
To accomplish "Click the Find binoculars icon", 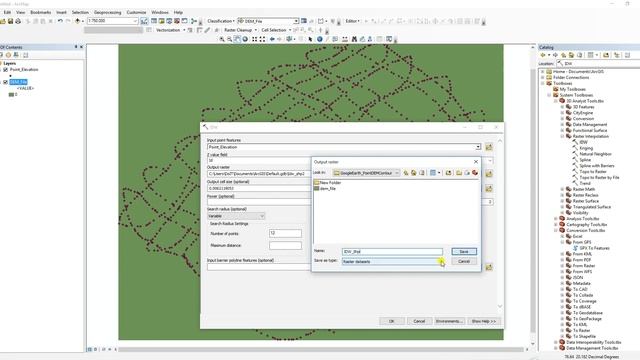I will [x=354, y=39].
